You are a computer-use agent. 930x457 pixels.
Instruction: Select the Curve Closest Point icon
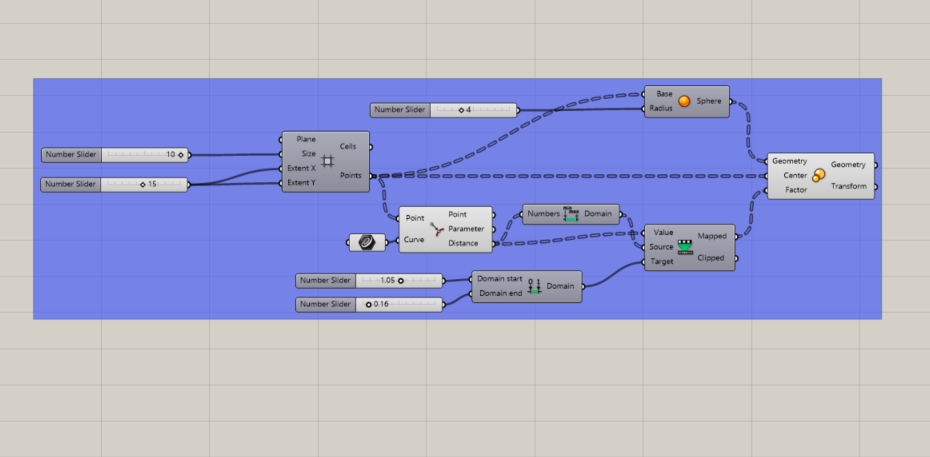pyautogui.click(x=437, y=229)
